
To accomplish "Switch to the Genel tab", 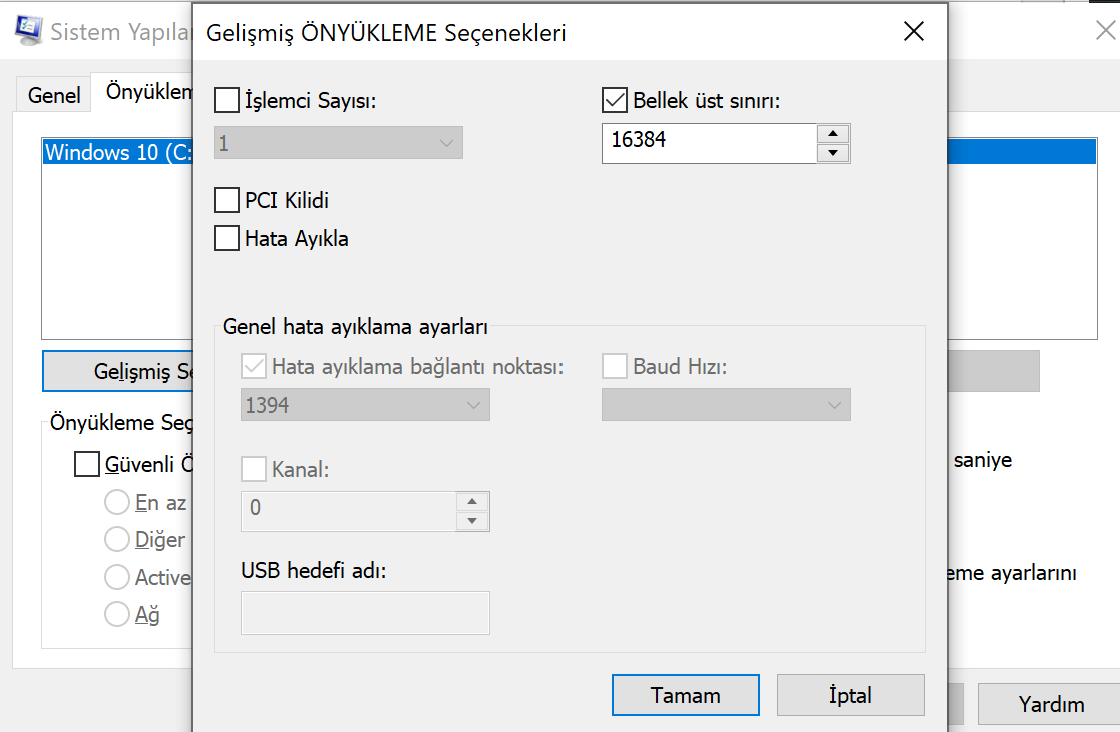I will 52,94.
